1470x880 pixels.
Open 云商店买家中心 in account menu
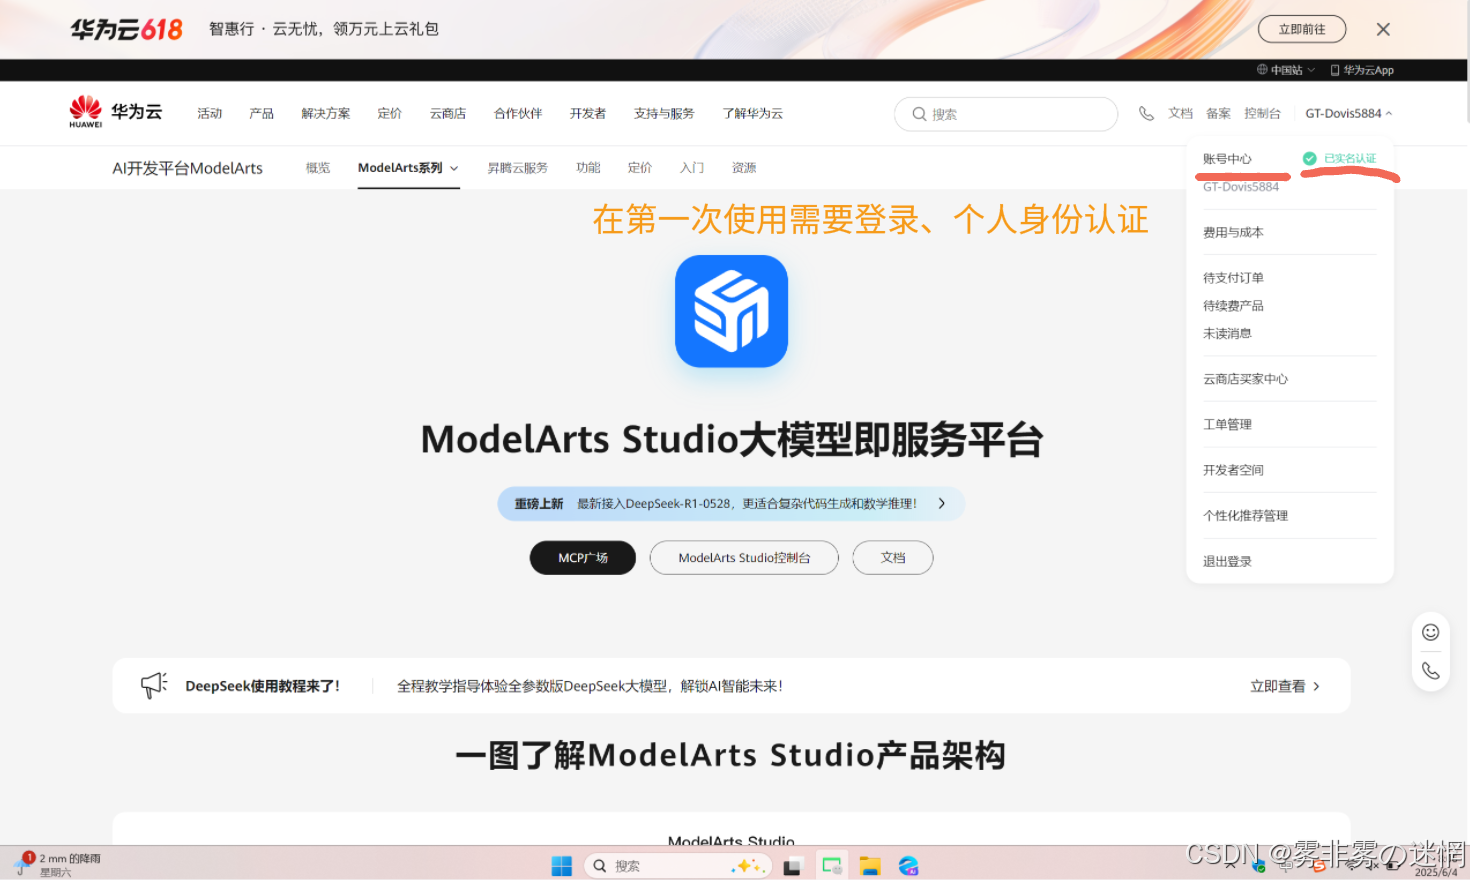click(x=1245, y=379)
